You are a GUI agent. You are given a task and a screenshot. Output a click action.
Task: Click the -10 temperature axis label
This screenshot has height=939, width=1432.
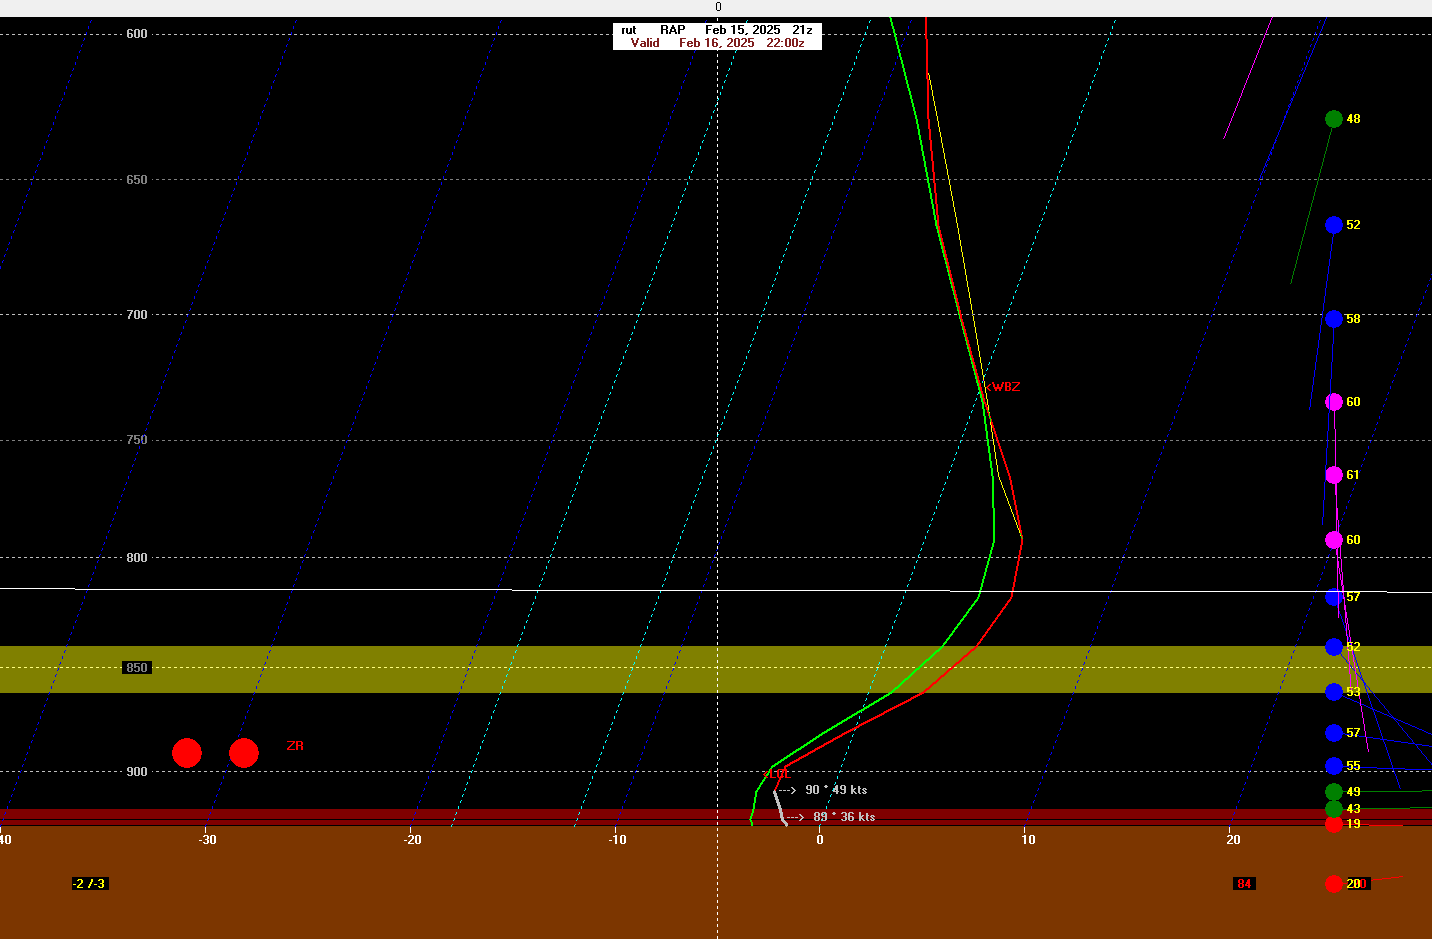(617, 840)
